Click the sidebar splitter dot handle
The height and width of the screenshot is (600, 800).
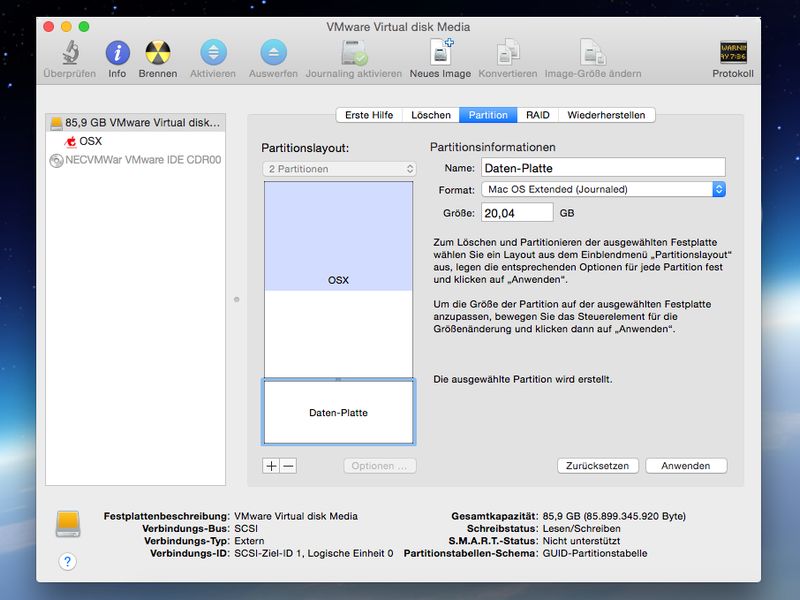click(x=237, y=299)
